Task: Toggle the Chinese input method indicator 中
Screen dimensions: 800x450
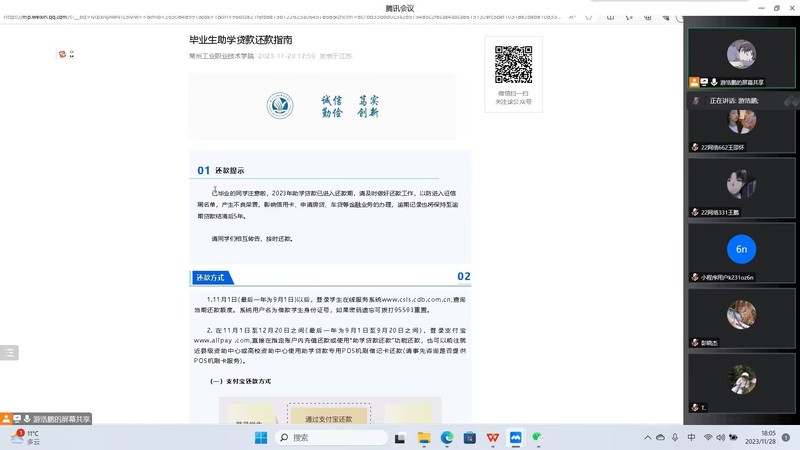Action: point(691,438)
